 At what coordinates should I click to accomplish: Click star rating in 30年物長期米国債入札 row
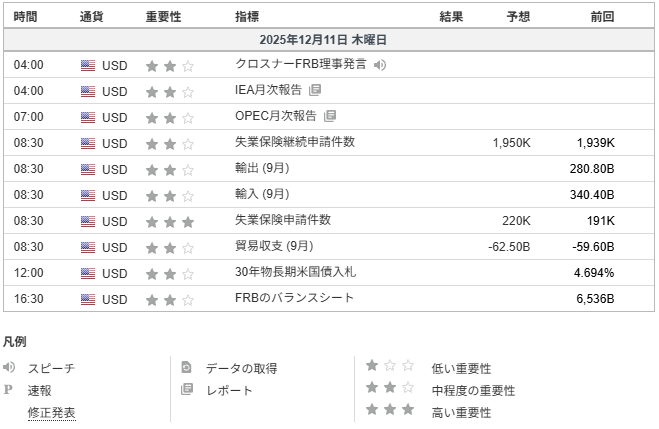coord(170,273)
